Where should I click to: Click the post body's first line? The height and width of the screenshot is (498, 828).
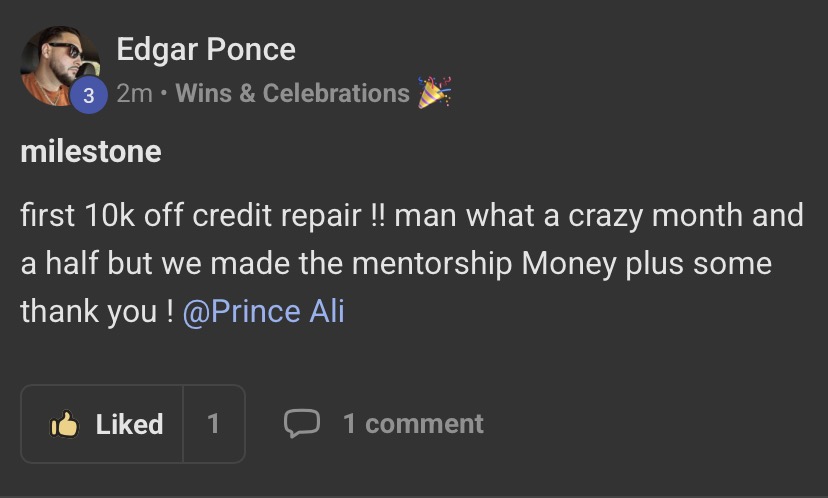click(412, 216)
